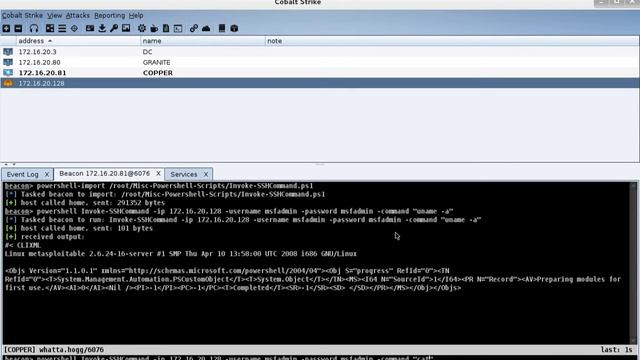Open the Help menu

click(x=136, y=16)
